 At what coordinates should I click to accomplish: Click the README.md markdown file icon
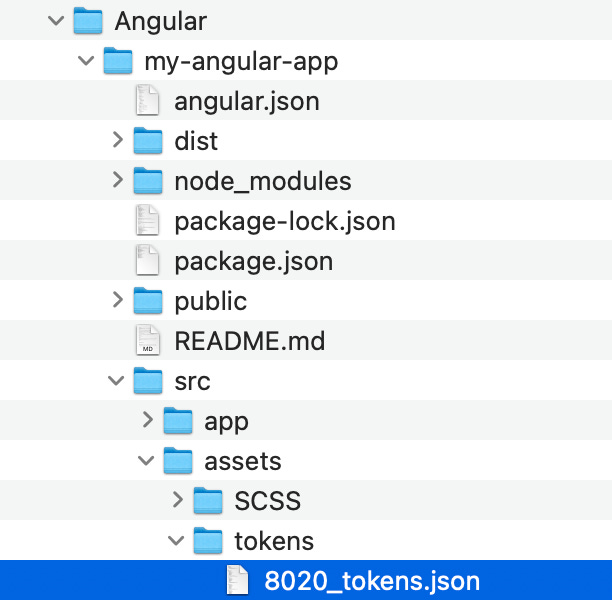click(x=148, y=340)
